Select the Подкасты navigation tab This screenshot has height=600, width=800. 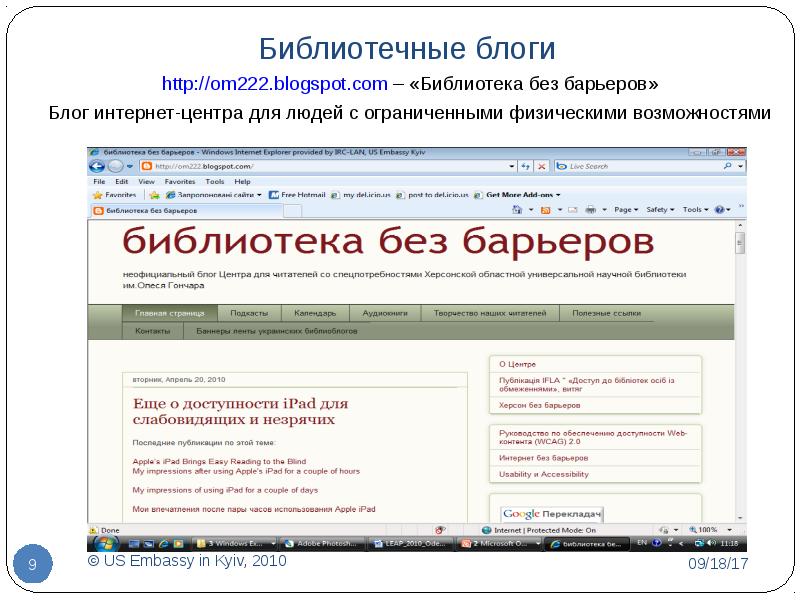point(249,313)
